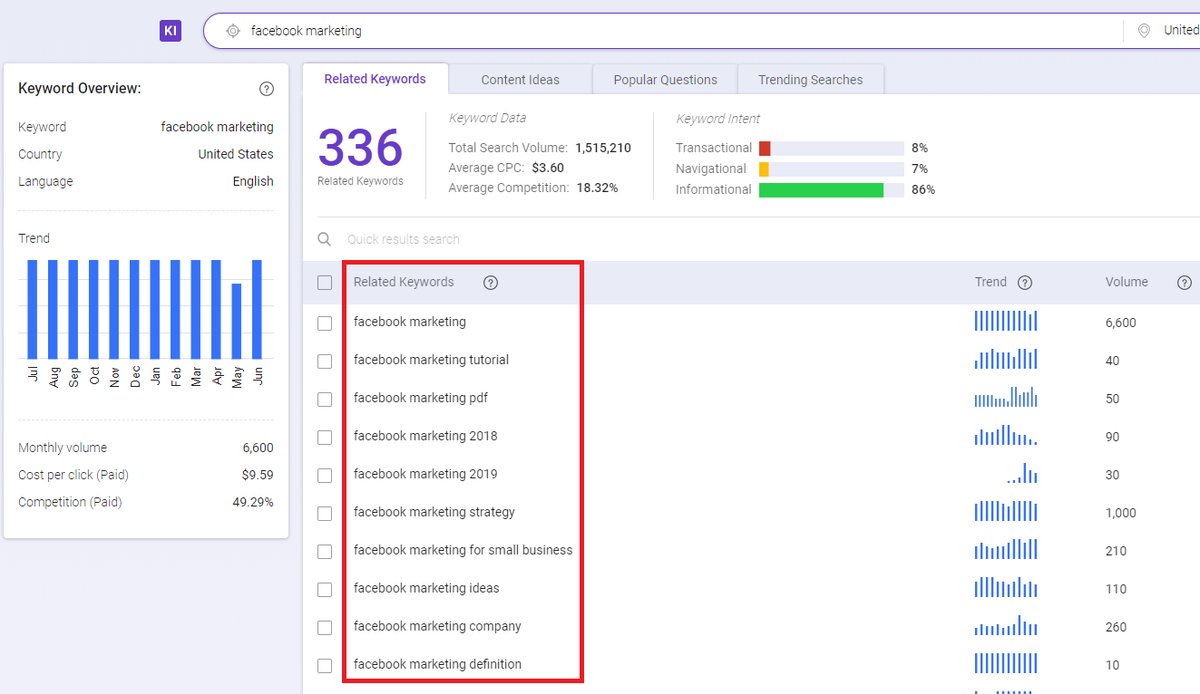Screen dimensions: 1200x694
Task: Open the Popular Questions tab
Action: [665, 80]
